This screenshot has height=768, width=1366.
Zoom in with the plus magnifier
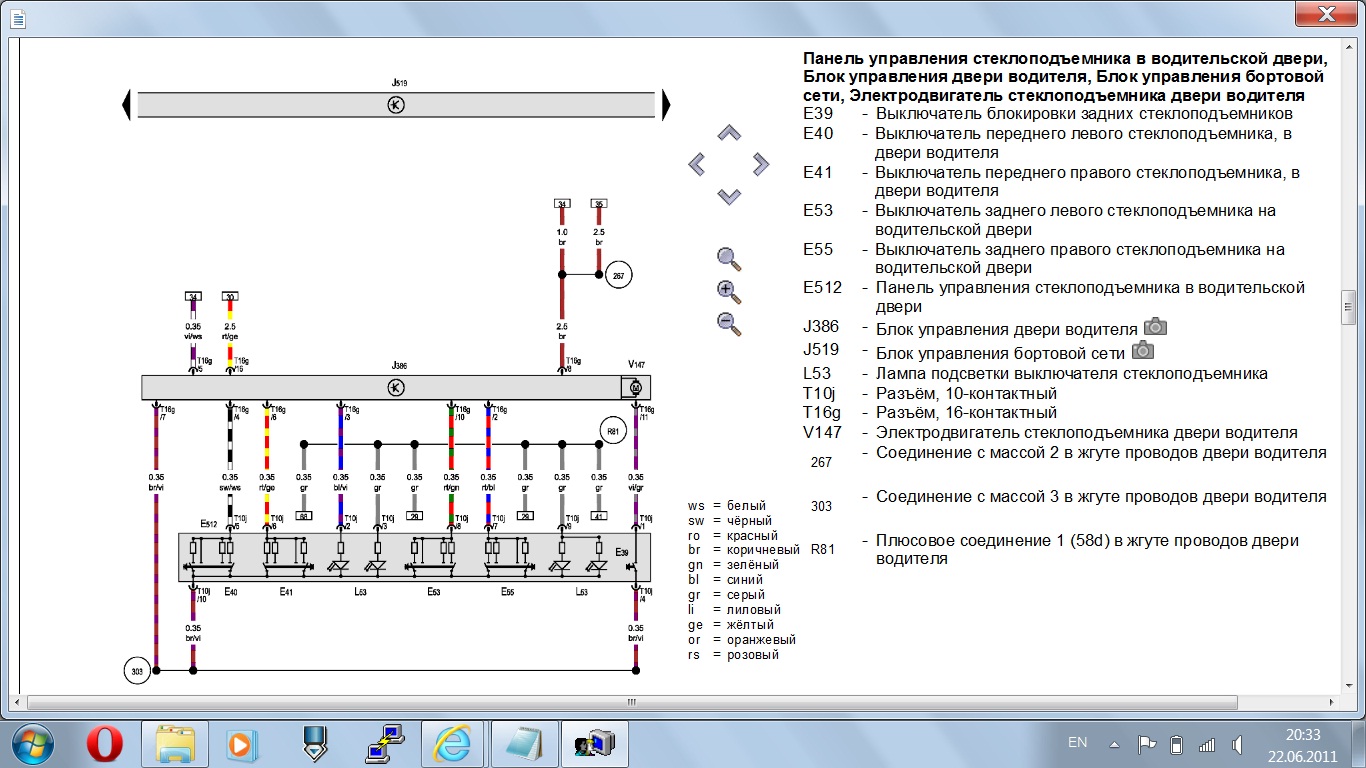pyautogui.click(x=729, y=291)
